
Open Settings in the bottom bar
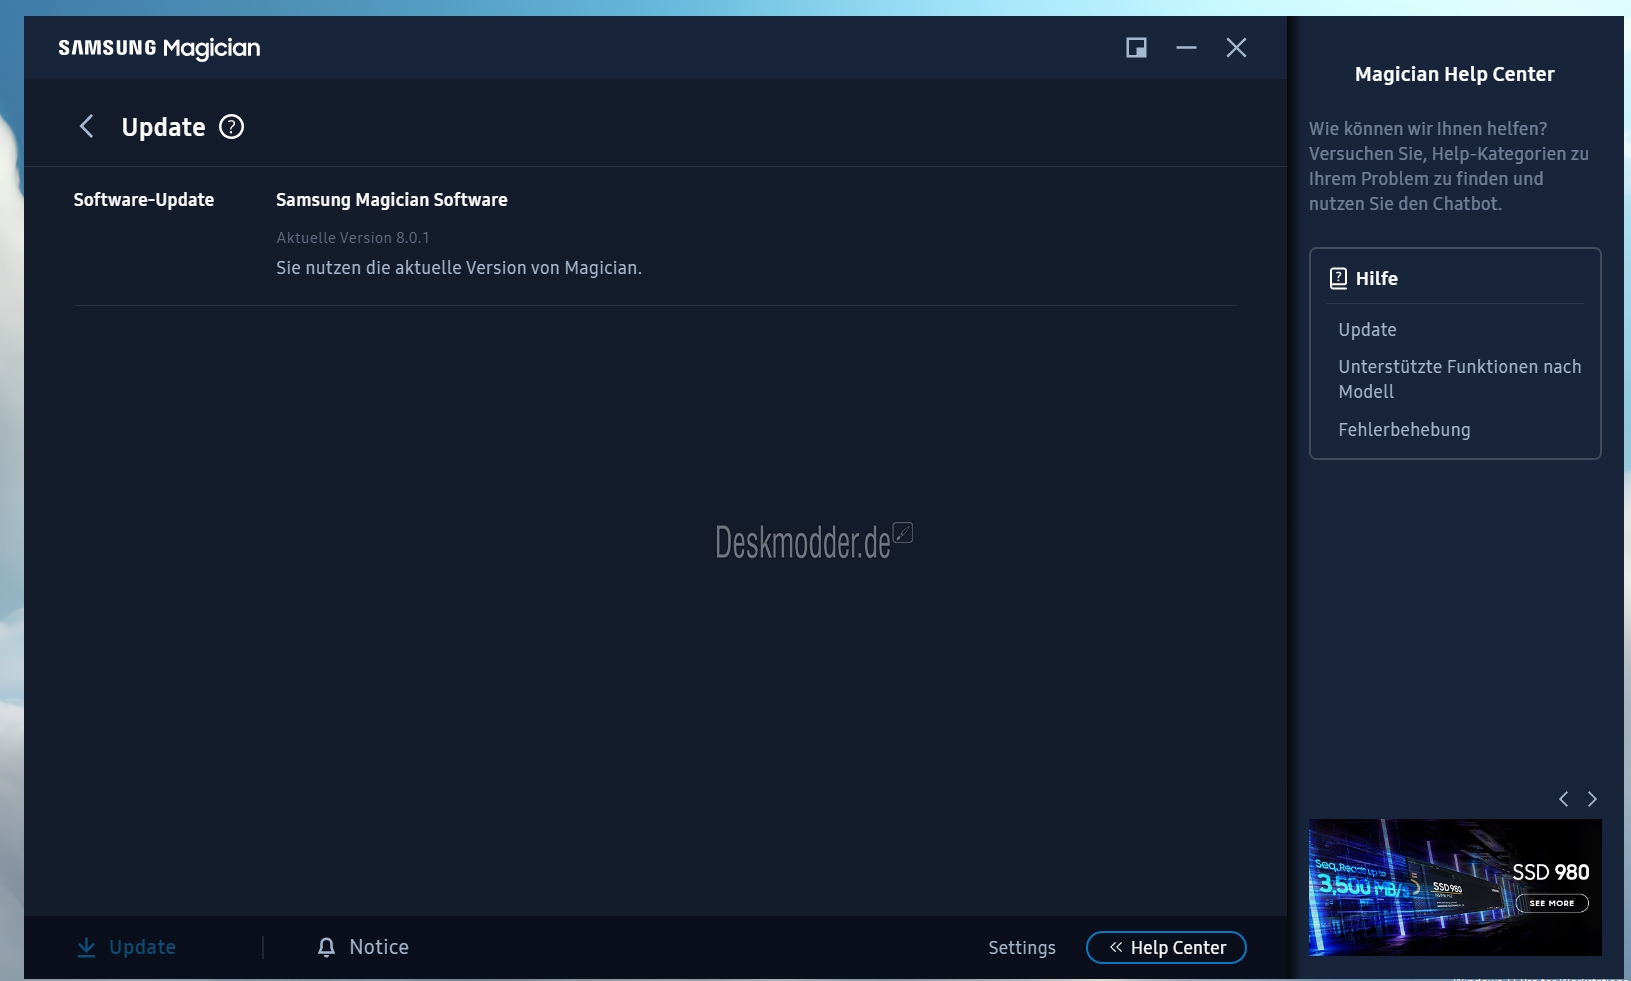tap(1022, 948)
